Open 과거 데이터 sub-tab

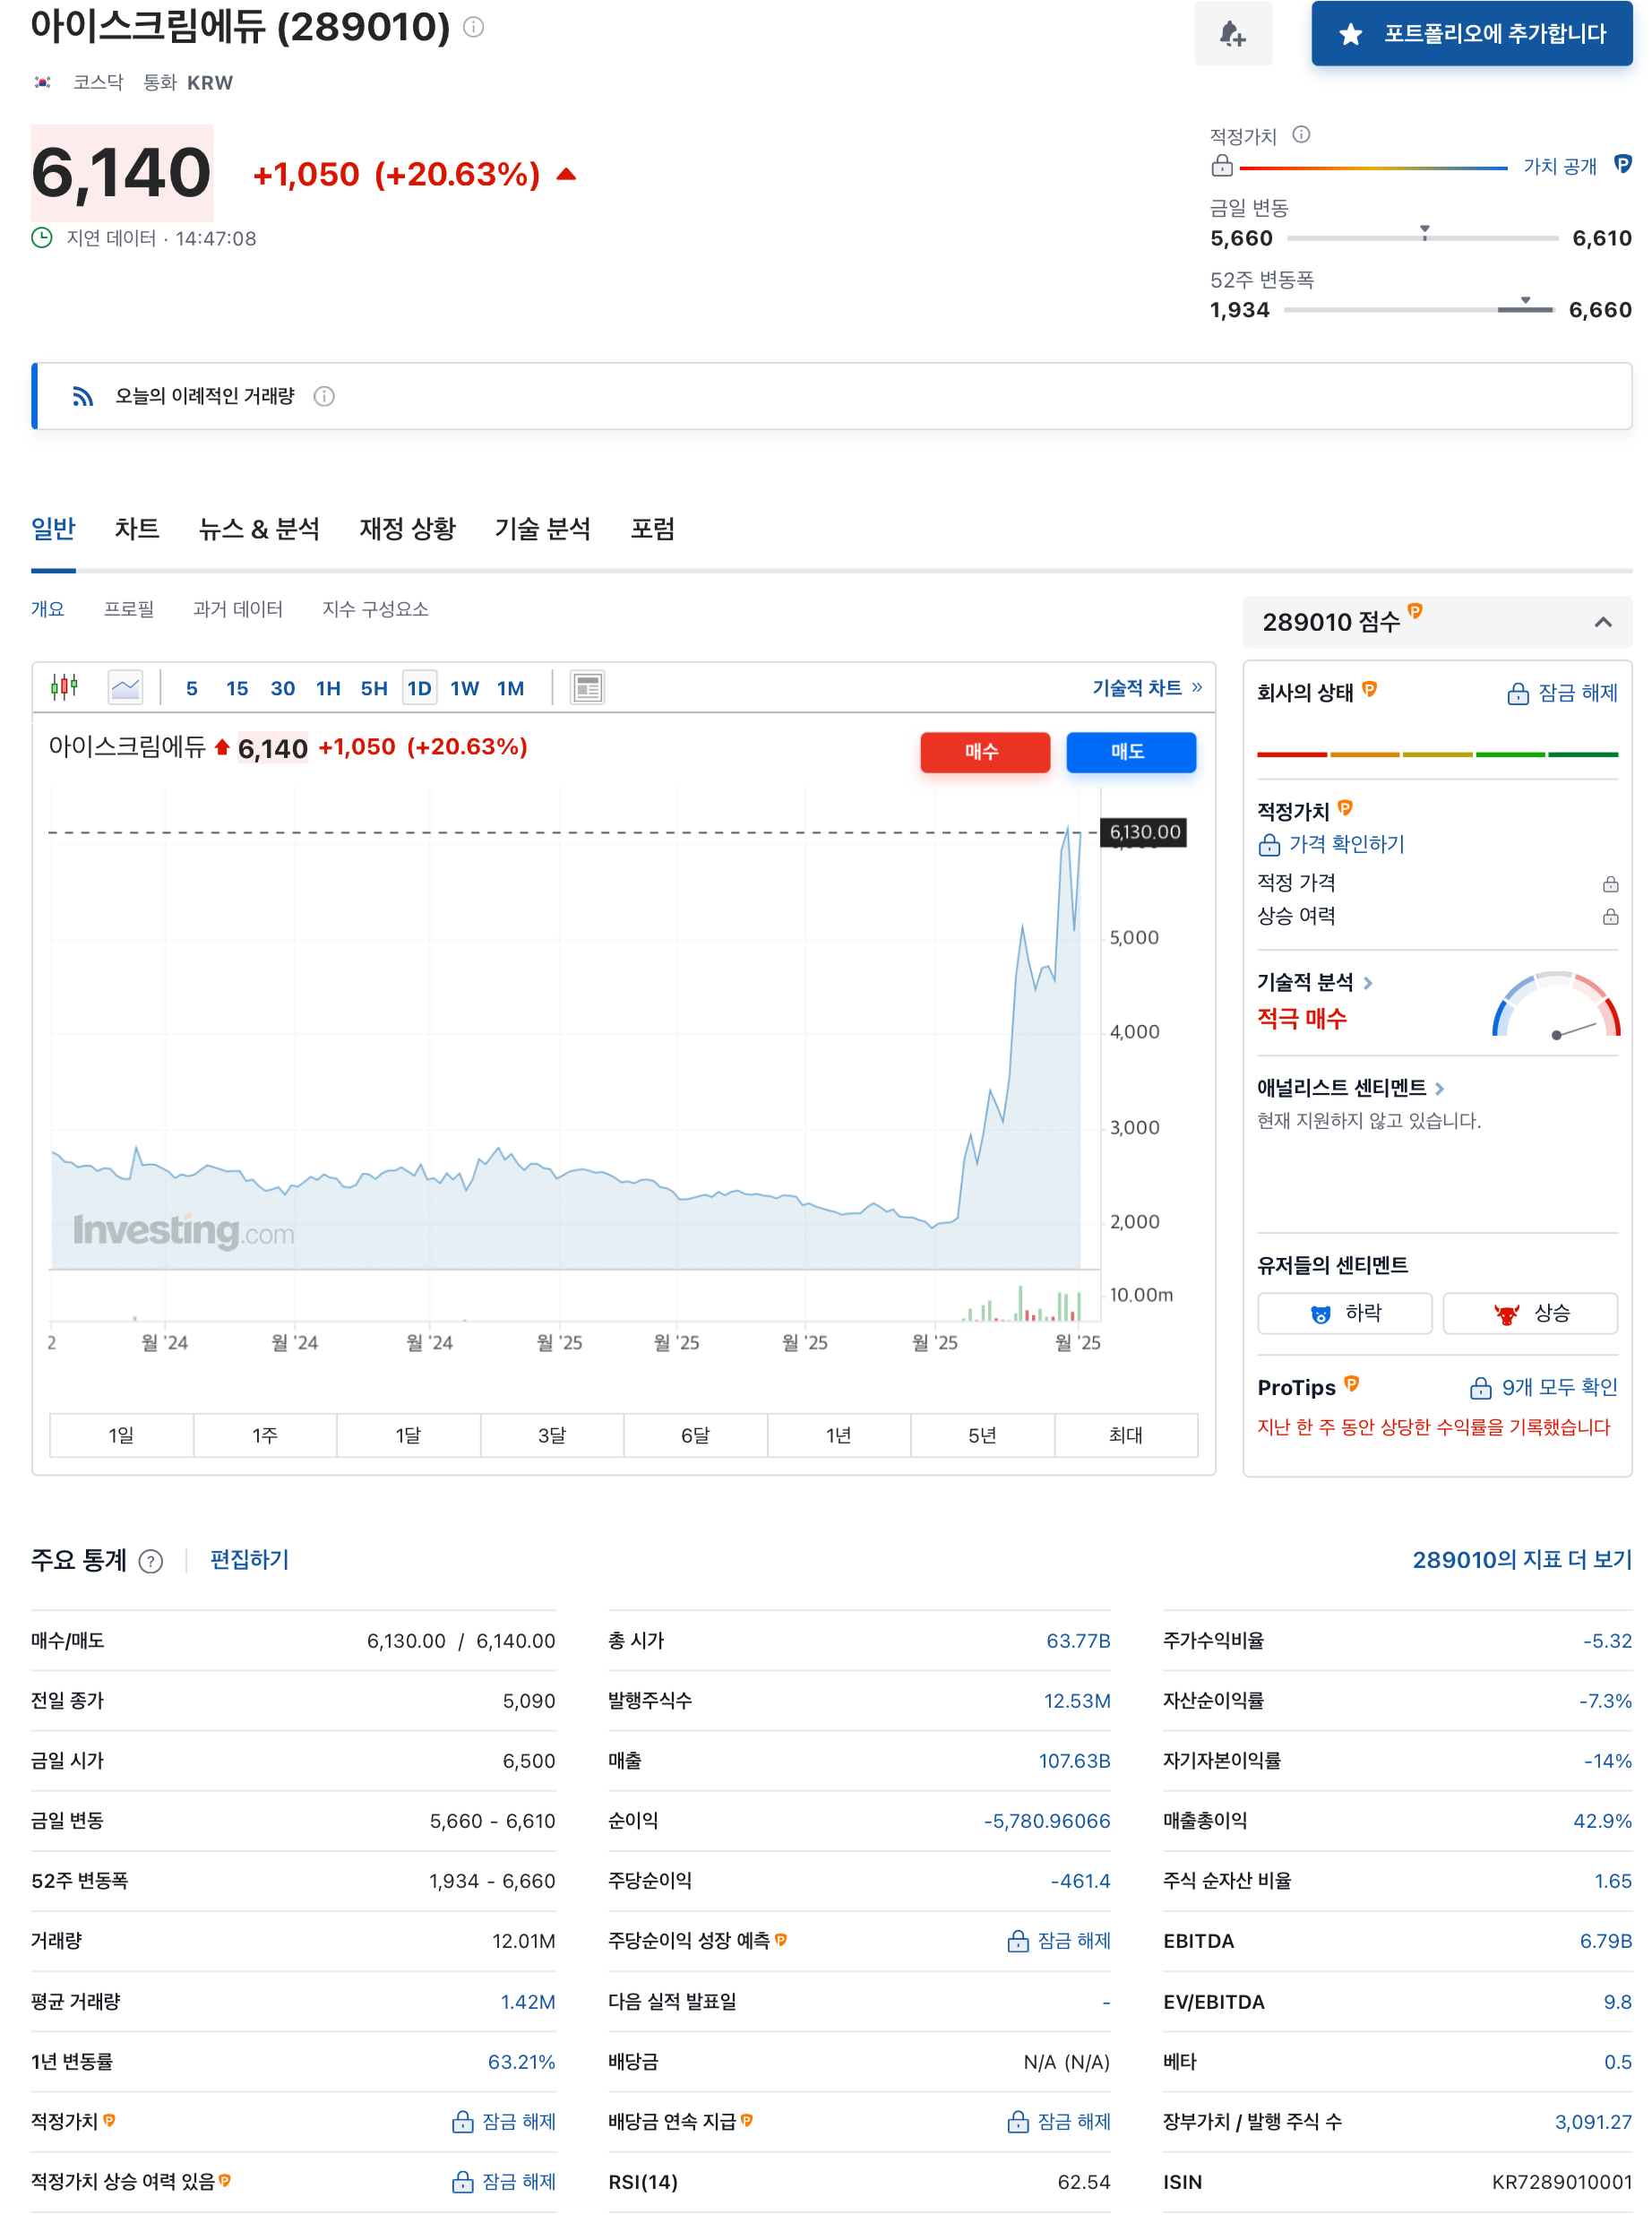click(x=238, y=608)
